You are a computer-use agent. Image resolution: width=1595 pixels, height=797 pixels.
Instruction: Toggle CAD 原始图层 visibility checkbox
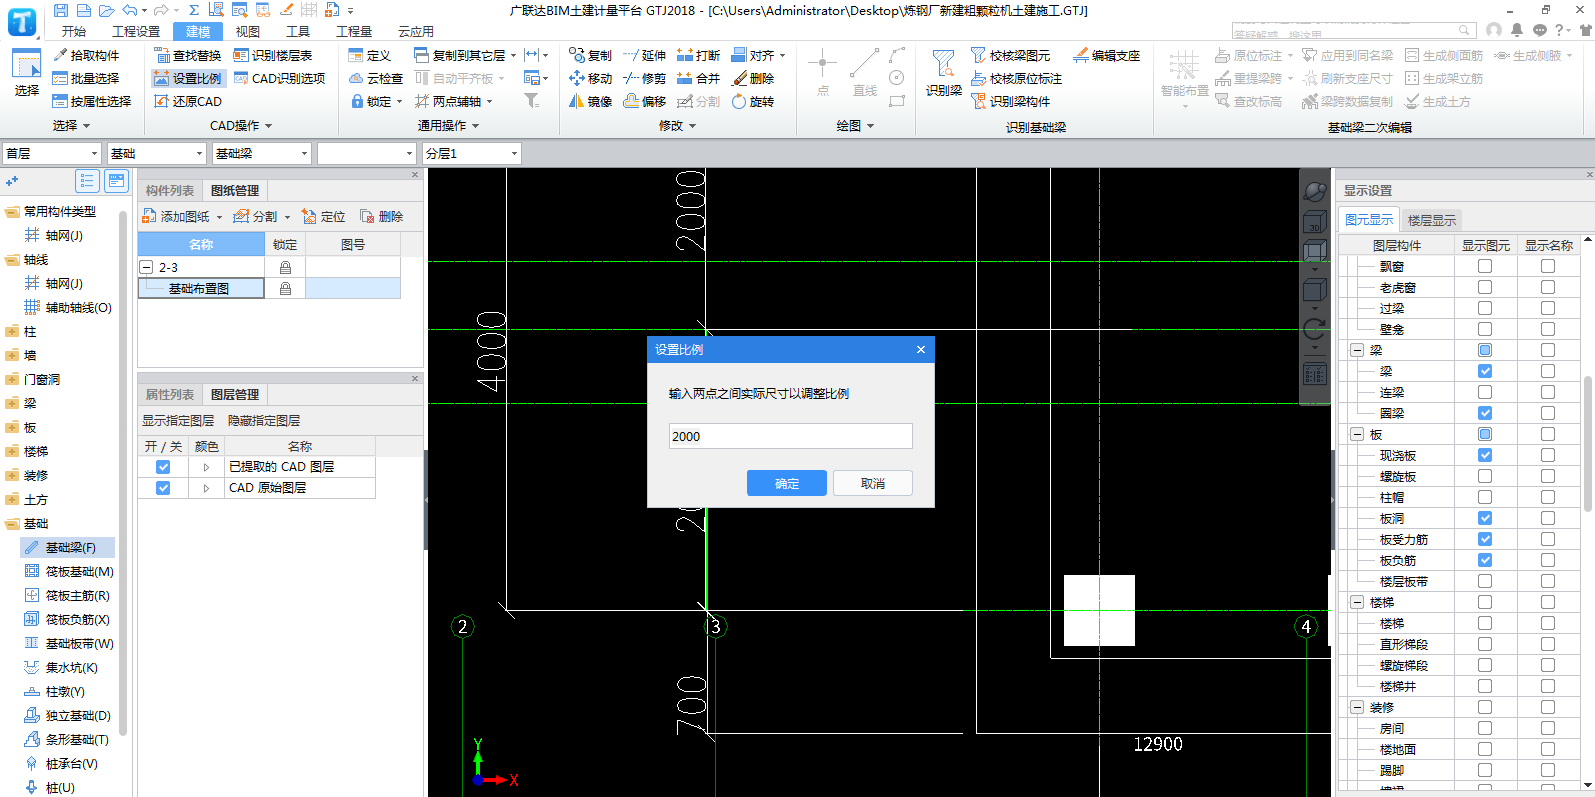click(x=163, y=488)
